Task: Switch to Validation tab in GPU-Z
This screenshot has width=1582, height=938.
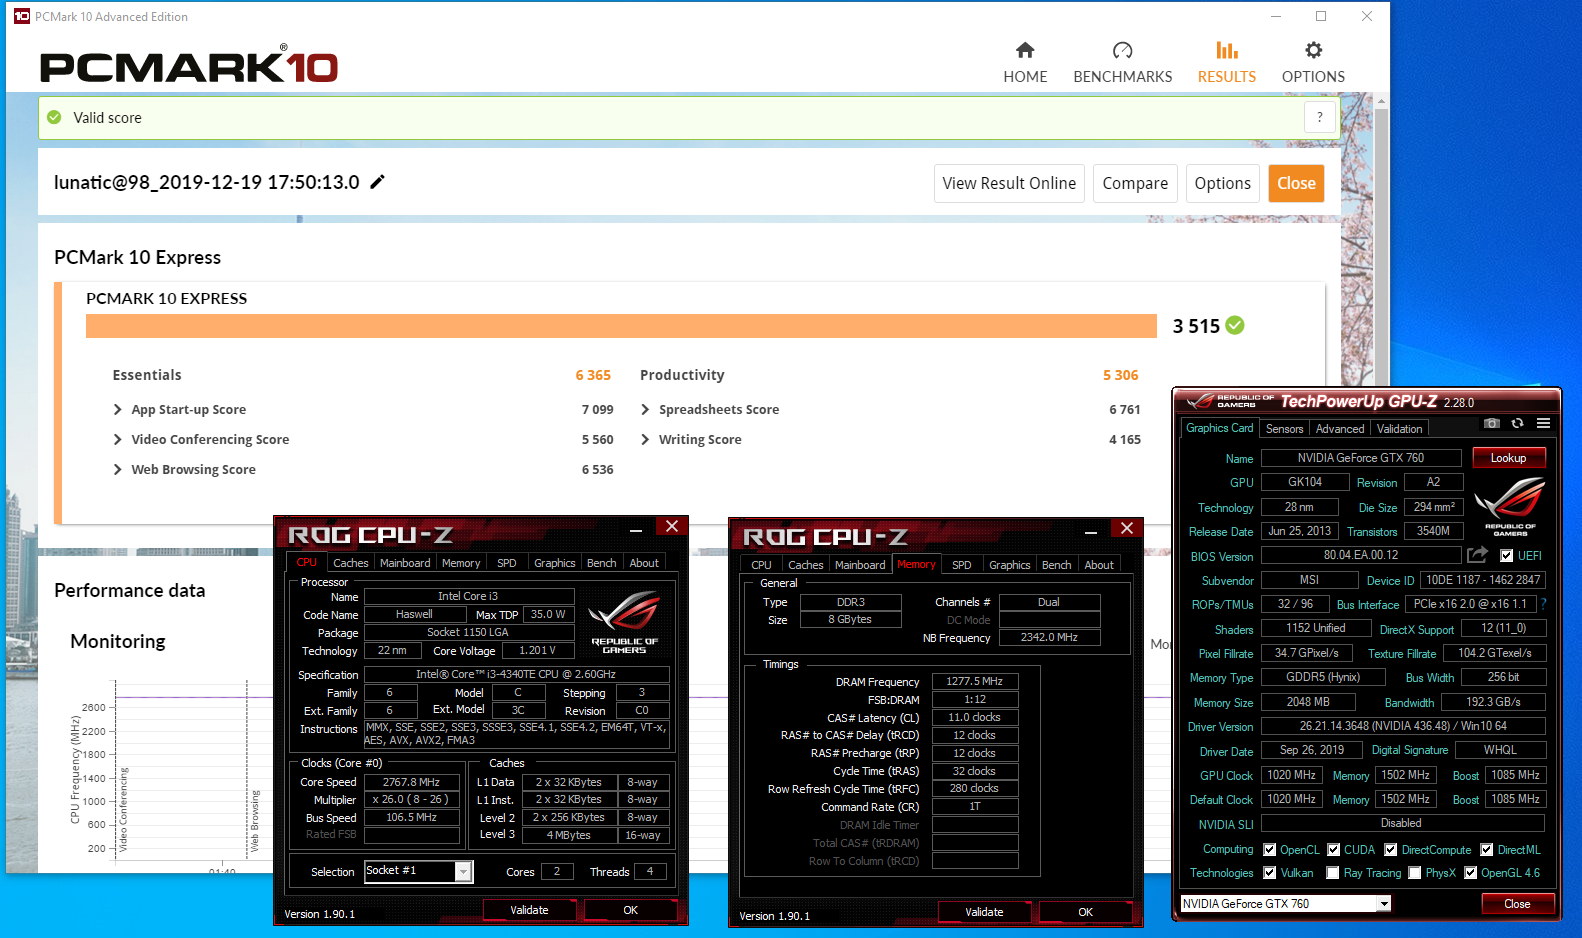Action: click(1400, 429)
